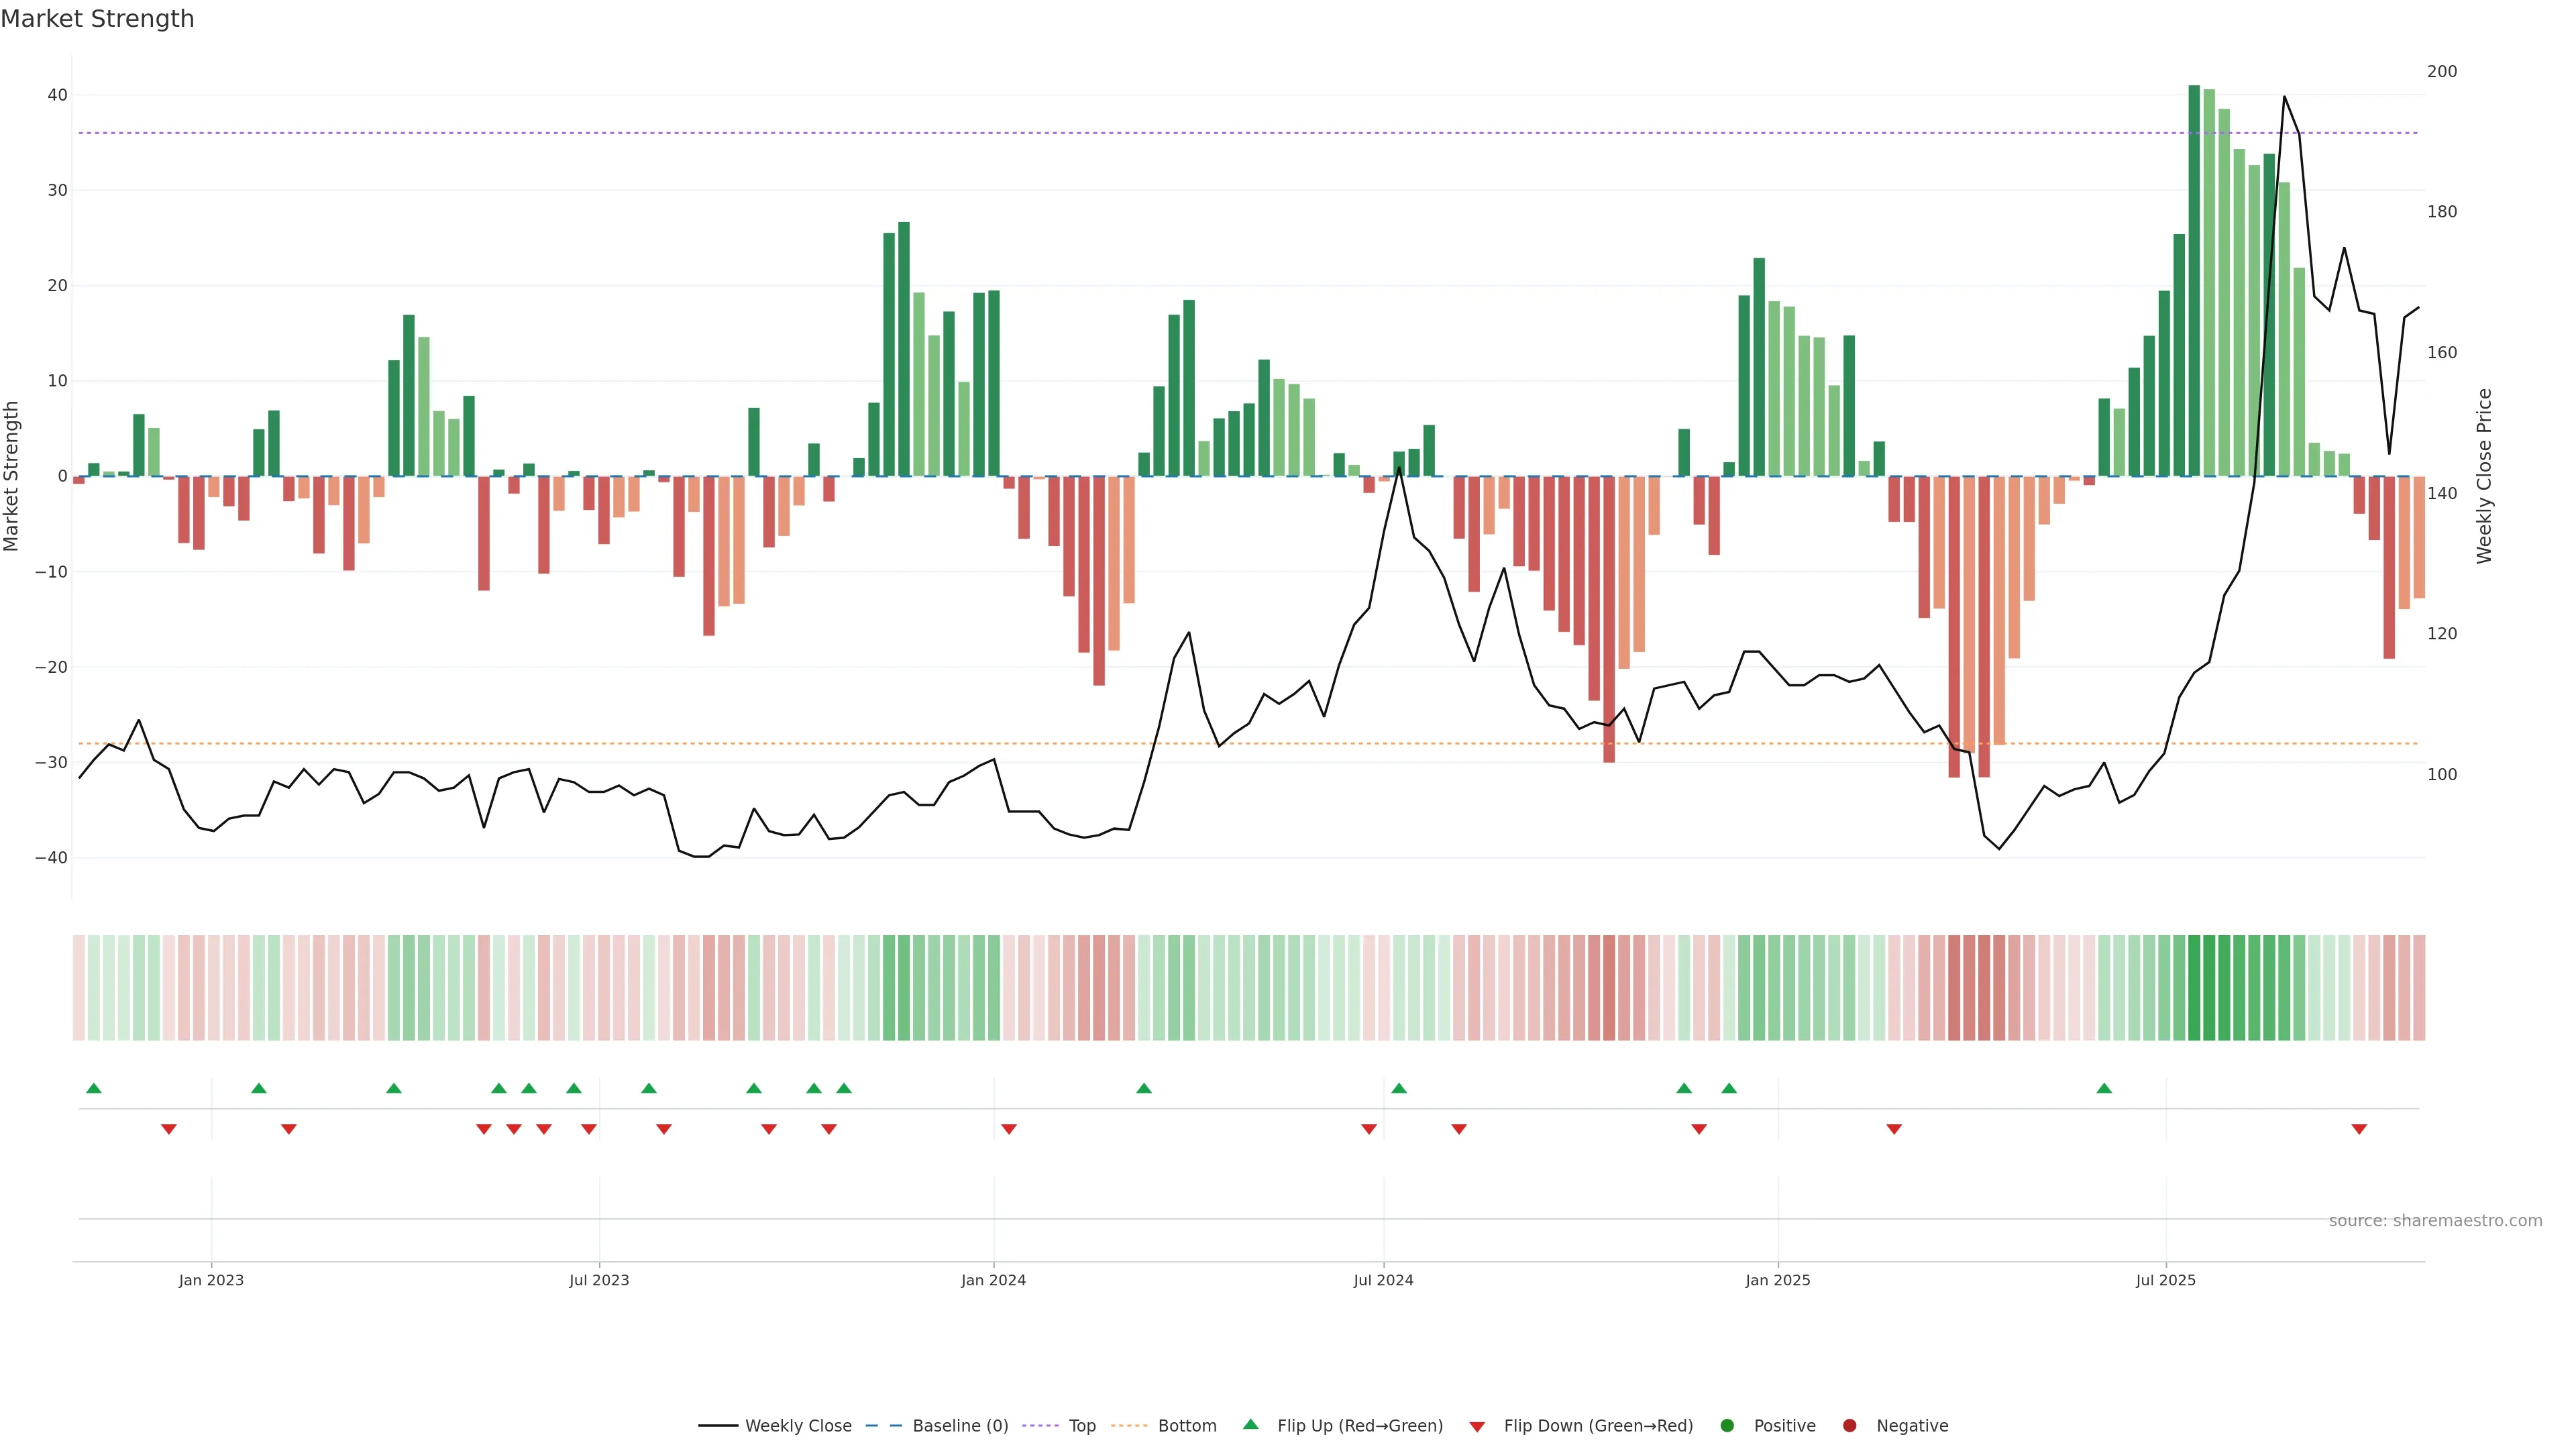Click the 200 tick on right axis
The image size is (2576, 1449).
point(2441,71)
